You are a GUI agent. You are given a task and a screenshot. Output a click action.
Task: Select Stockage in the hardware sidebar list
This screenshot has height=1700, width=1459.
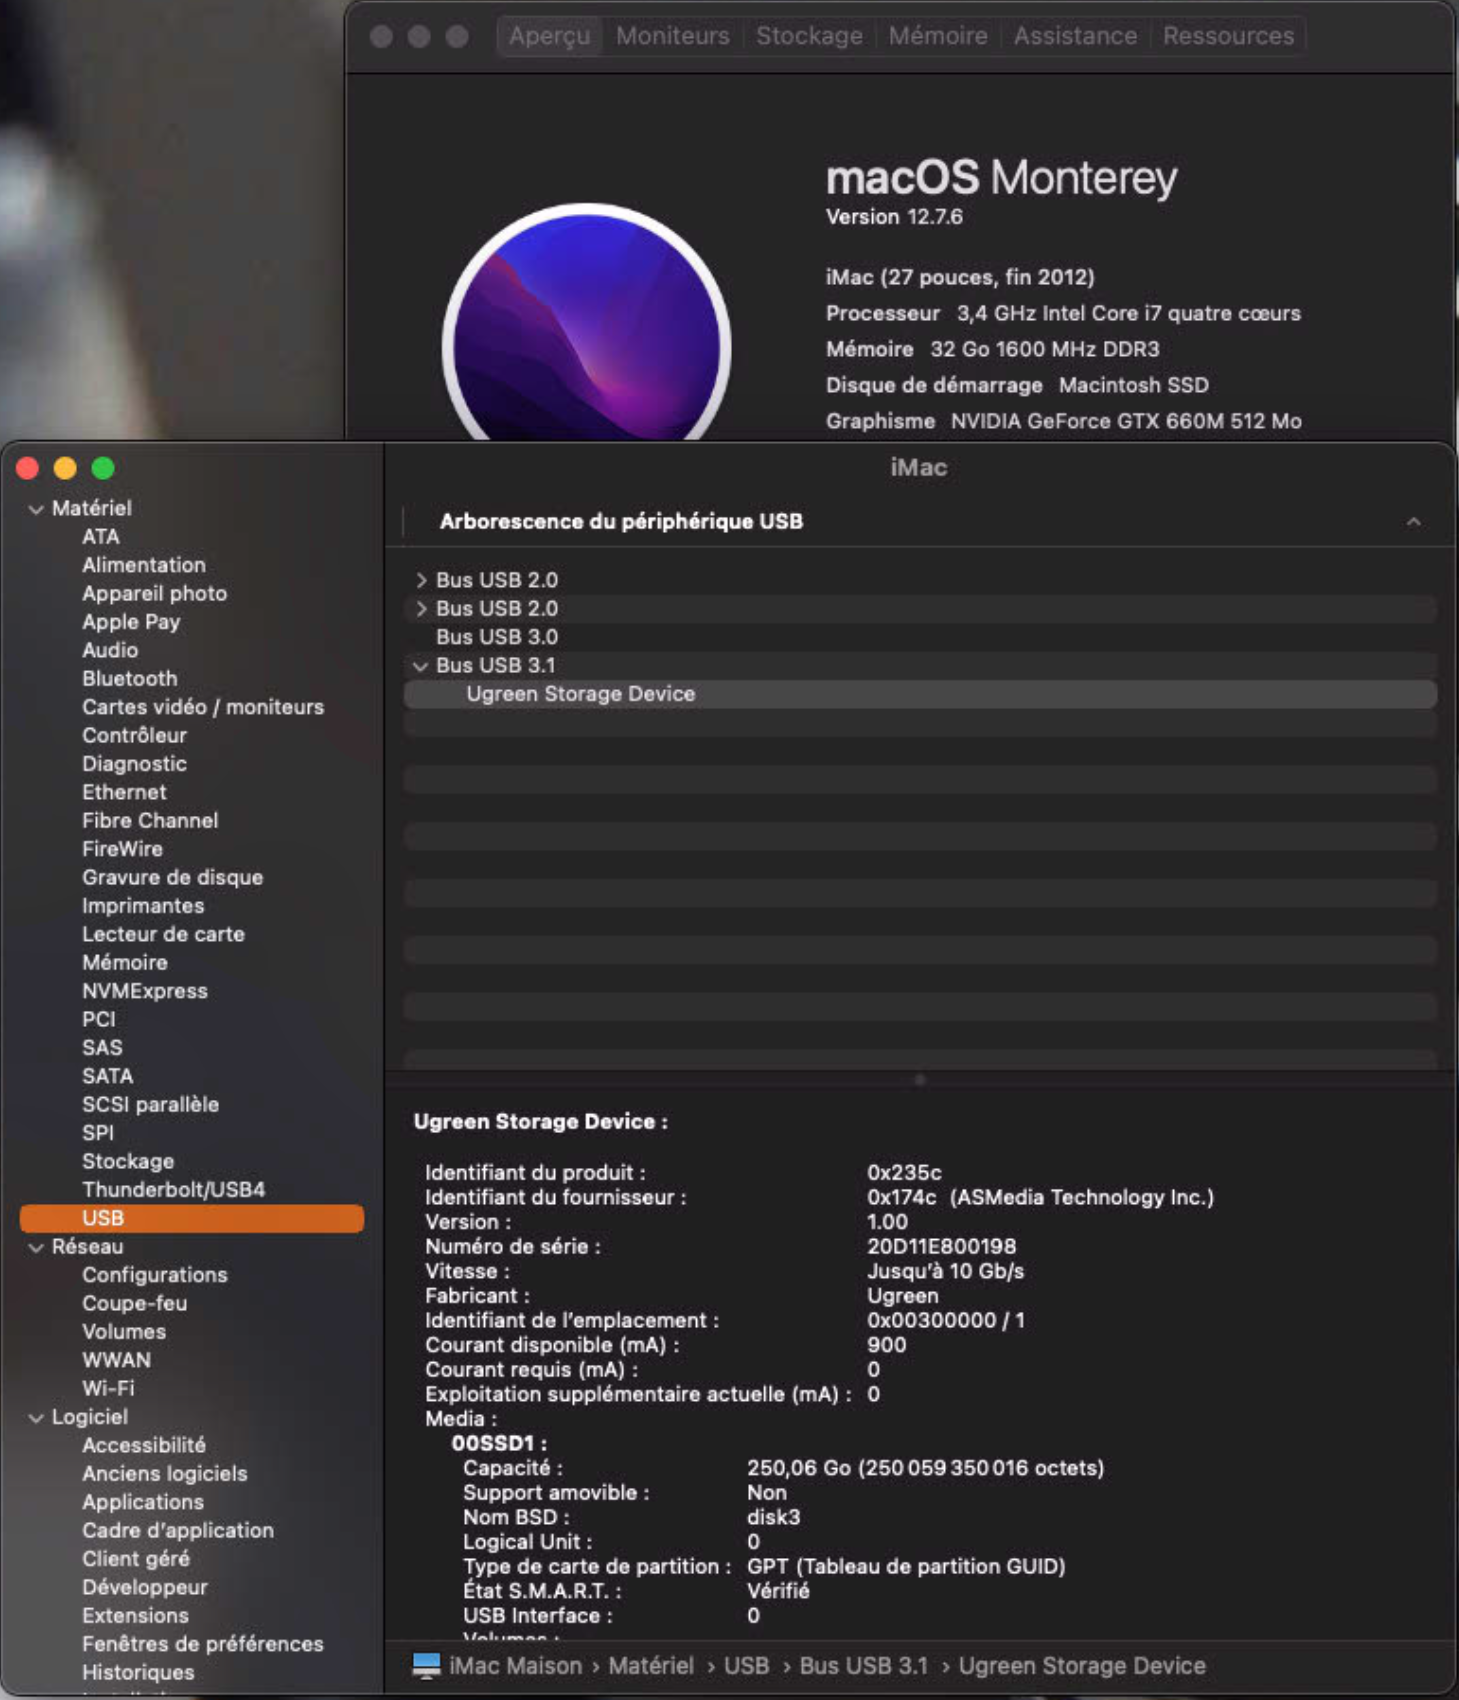tap(128, 1162)
